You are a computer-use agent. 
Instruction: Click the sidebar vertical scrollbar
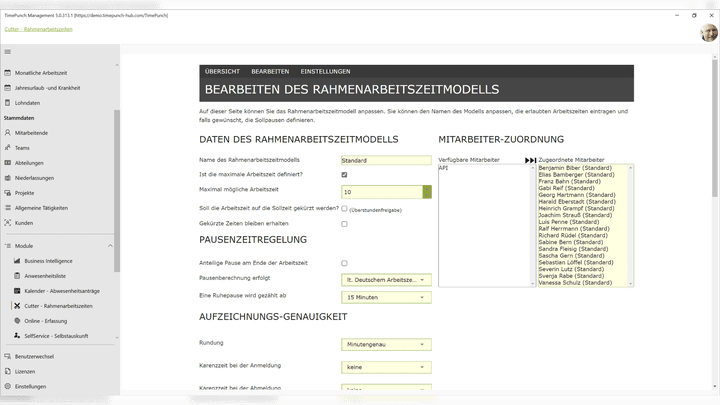[x=117, y=191]
